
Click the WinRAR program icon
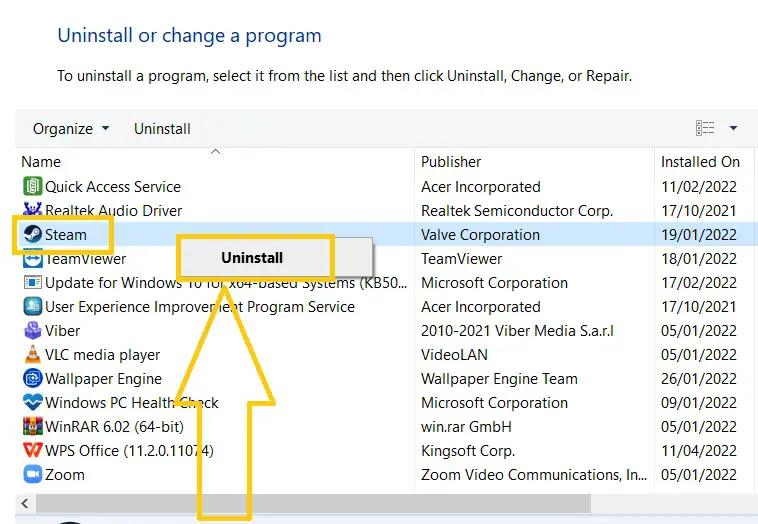[x=32, y=426]
